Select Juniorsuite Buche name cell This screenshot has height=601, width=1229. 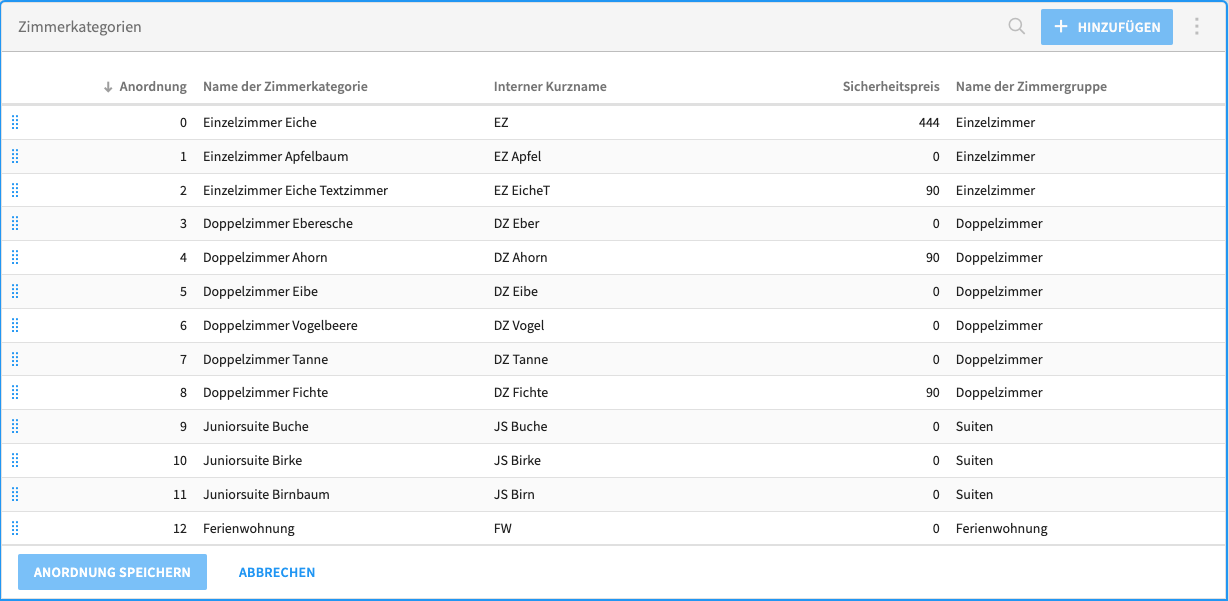[x=256, y=426]
